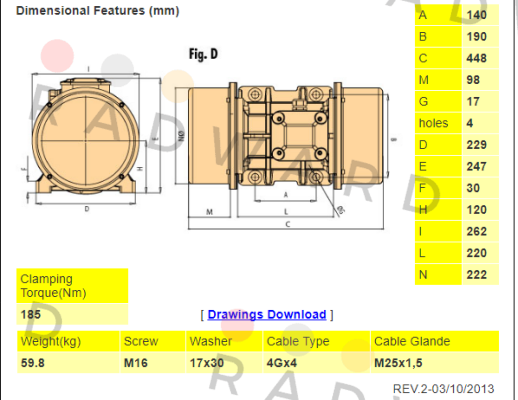Open the Drawings Download link
Image resolution: width=518 pixels, height=400 pixels.
tap(267, 314)
